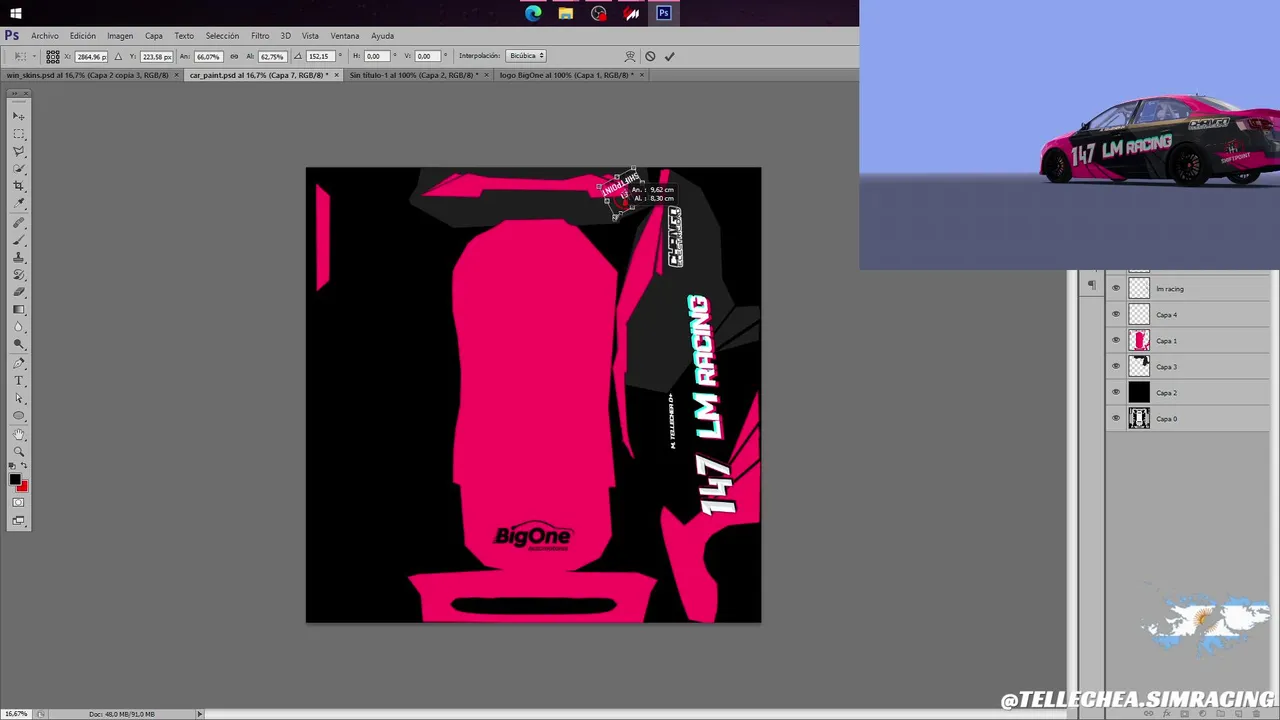Click the reference point locator grid
Screen dimensions: 1280x720
point(53,56)
